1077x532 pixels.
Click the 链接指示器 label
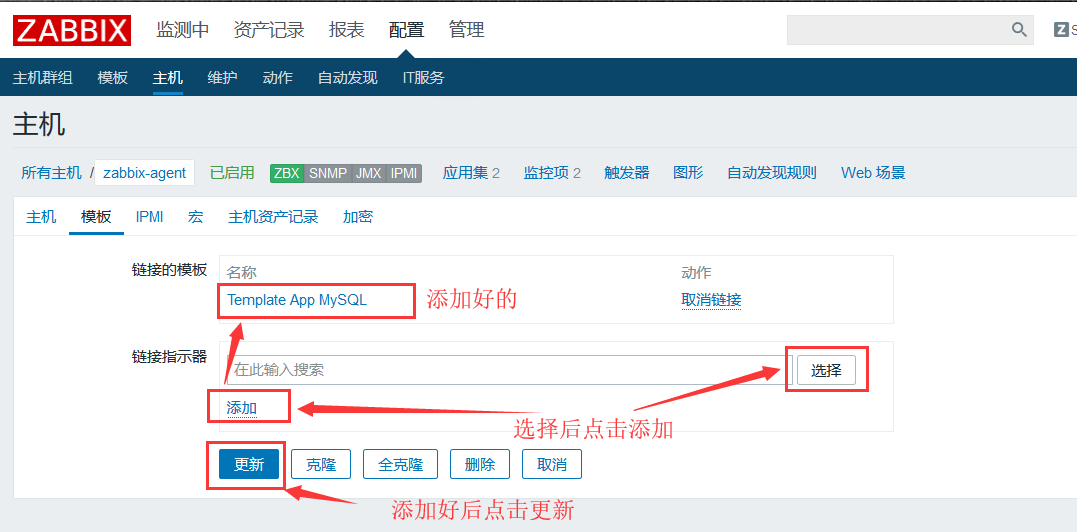coord(169,356)
